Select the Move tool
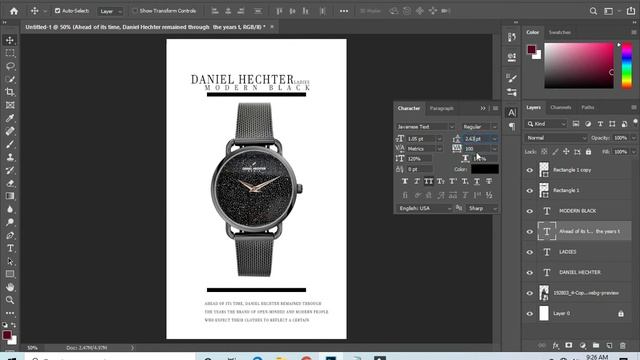The height and width of the screenshot is (360, 640). [x=10, y=40]
